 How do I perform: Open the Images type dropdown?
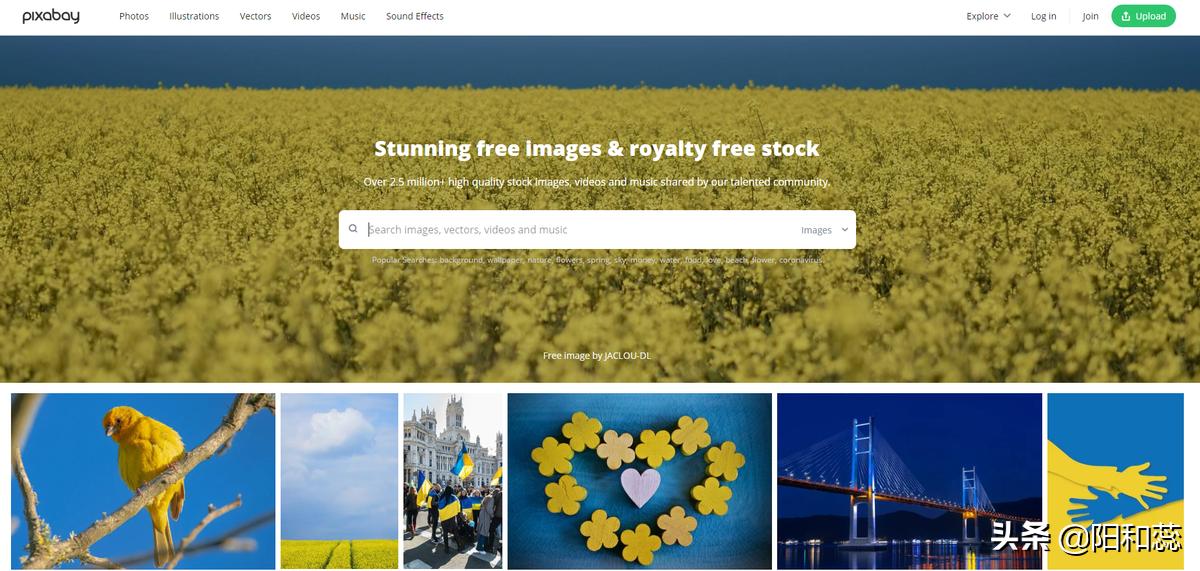tap(824, 230)
